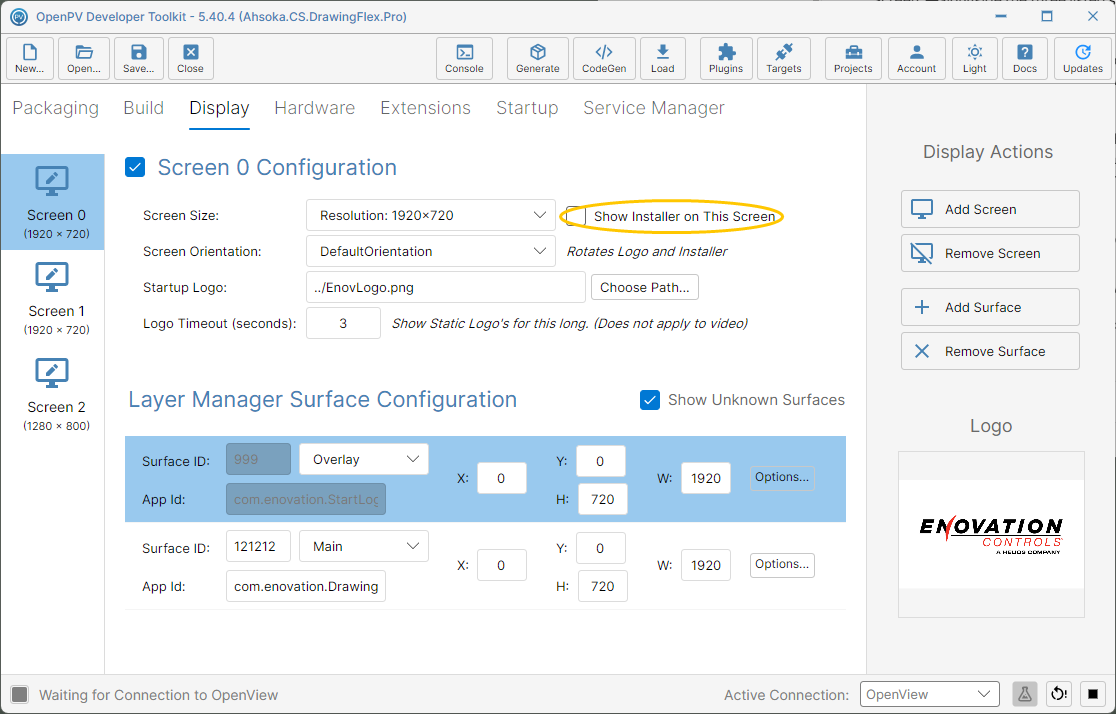Toggle the Screen 0 Configuration checkbox
The height and width of the screenshot is (714, 1116).
[x=135, y=167]
